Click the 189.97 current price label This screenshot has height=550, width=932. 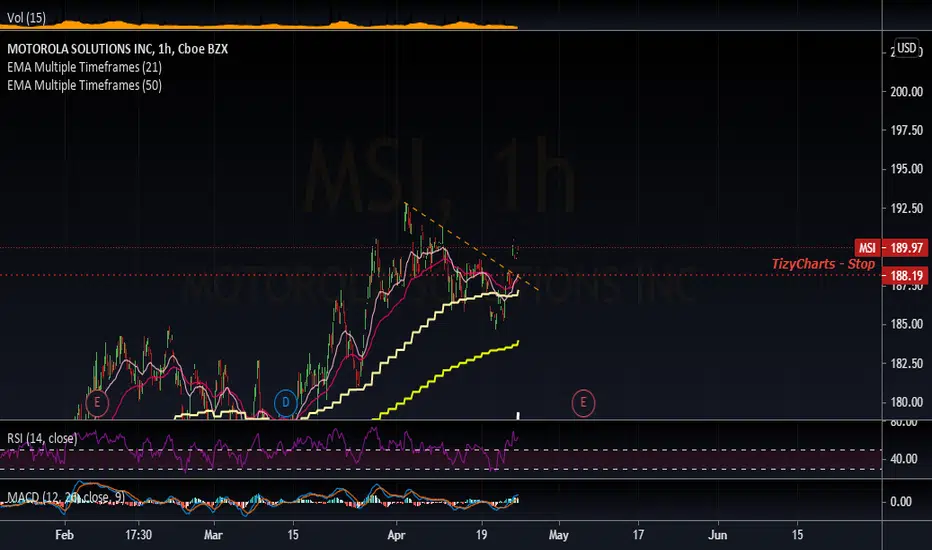pyautogui.click(x=906, y=248)
